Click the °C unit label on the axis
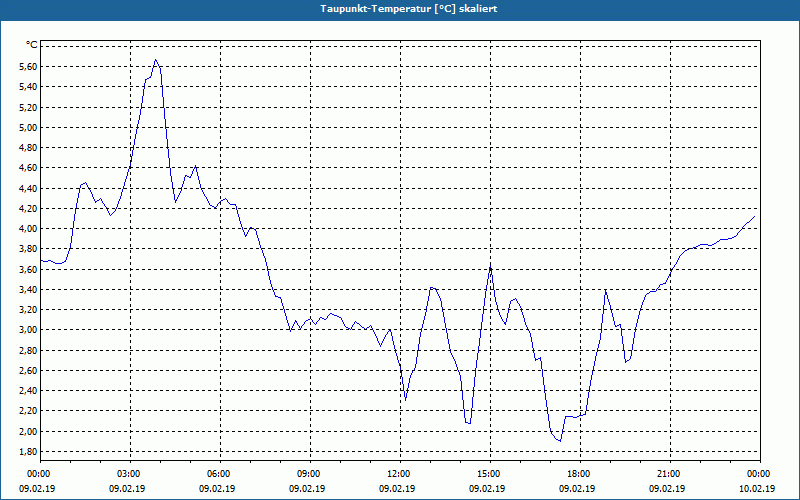Viewport: 800px width, 500px height. point(32,45)
